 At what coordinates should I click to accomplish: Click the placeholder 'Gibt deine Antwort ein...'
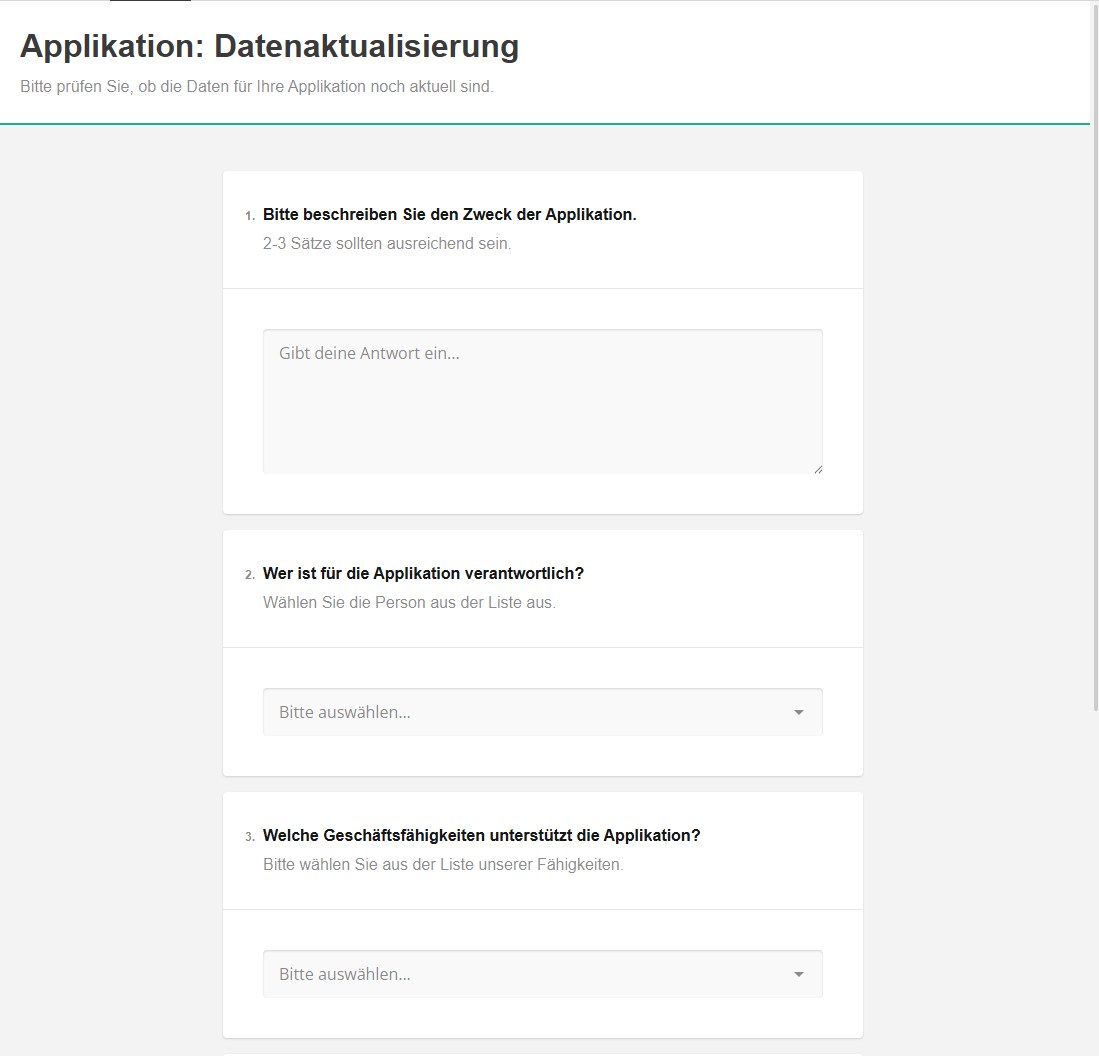pos(369,353)
